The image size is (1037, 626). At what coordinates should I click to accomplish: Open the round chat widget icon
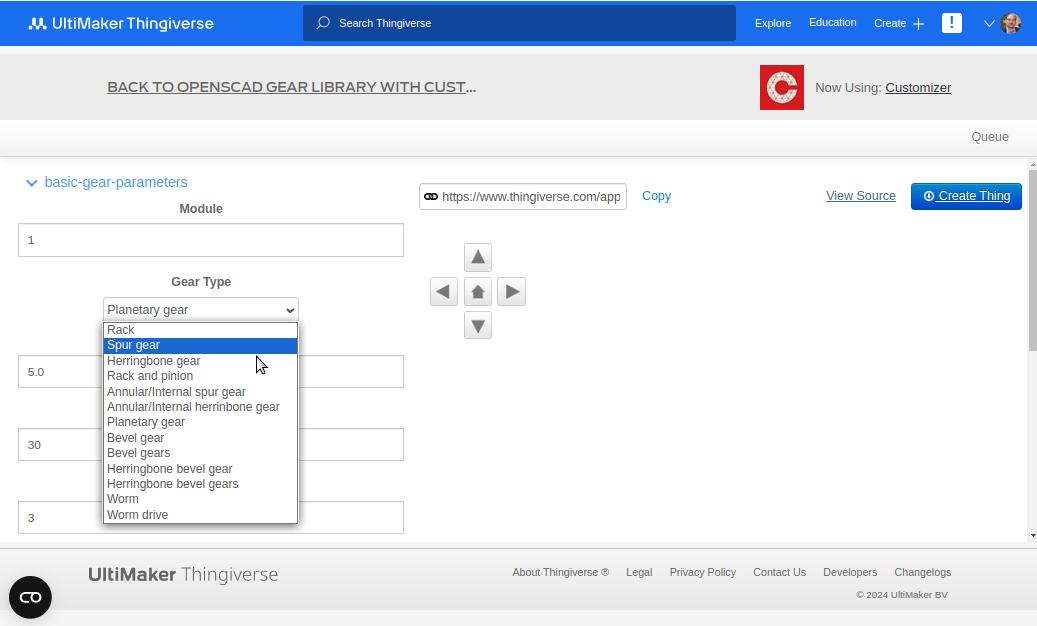click(30, 598)
